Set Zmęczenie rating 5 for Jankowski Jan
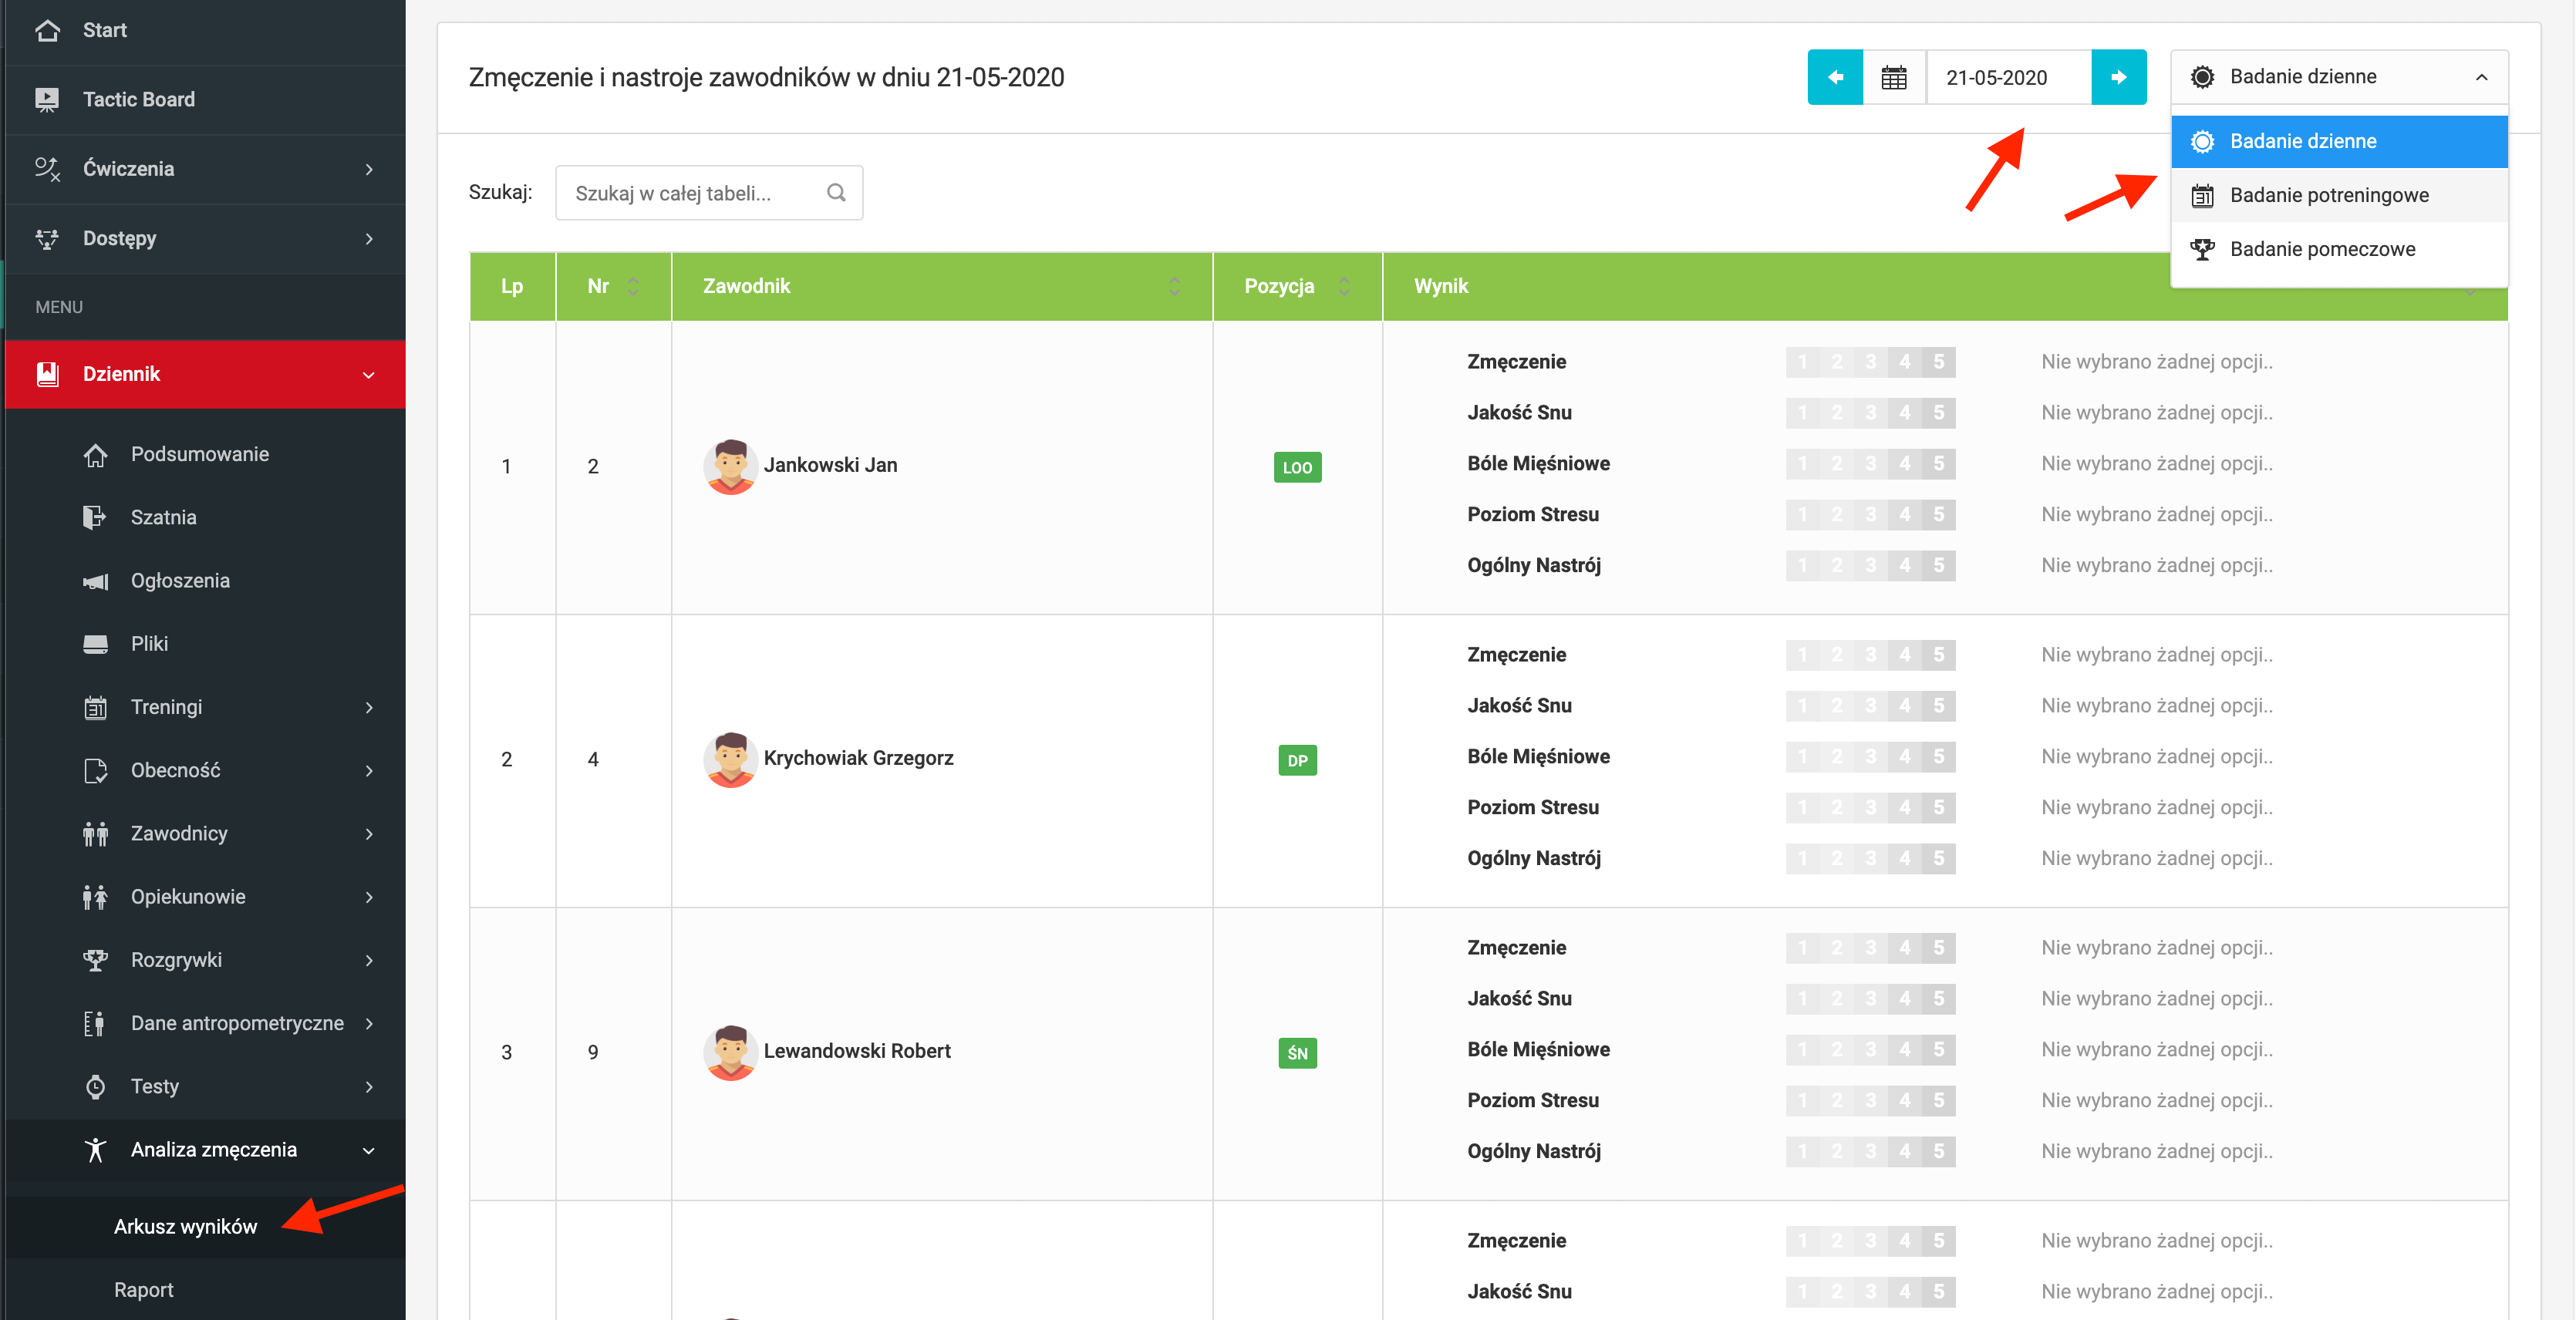 [1938, 362]
